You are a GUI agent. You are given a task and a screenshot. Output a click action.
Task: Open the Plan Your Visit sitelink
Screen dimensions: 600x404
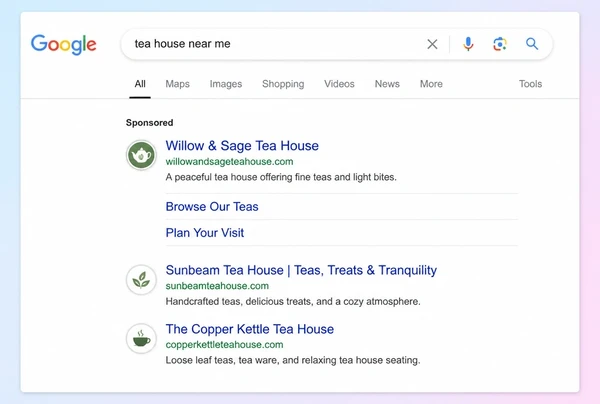(205, 233)
